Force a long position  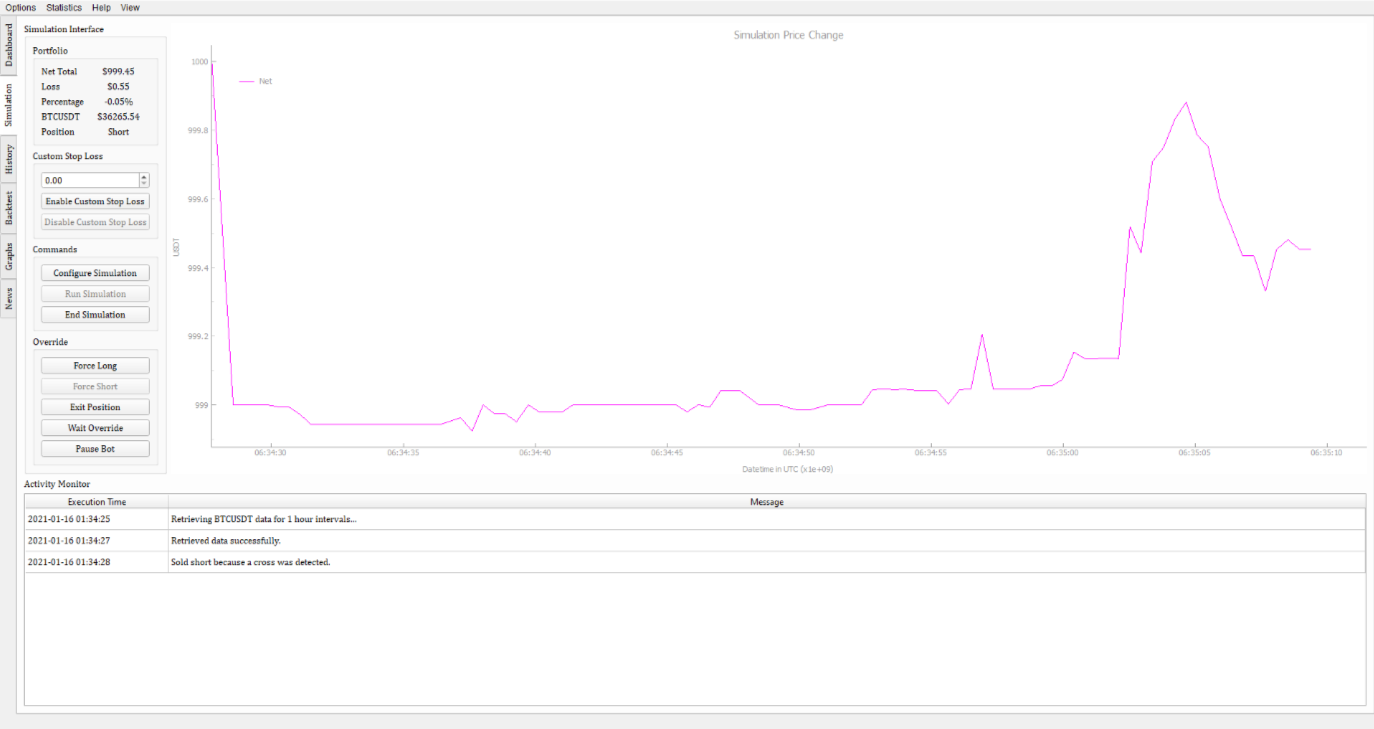[95, 366]
